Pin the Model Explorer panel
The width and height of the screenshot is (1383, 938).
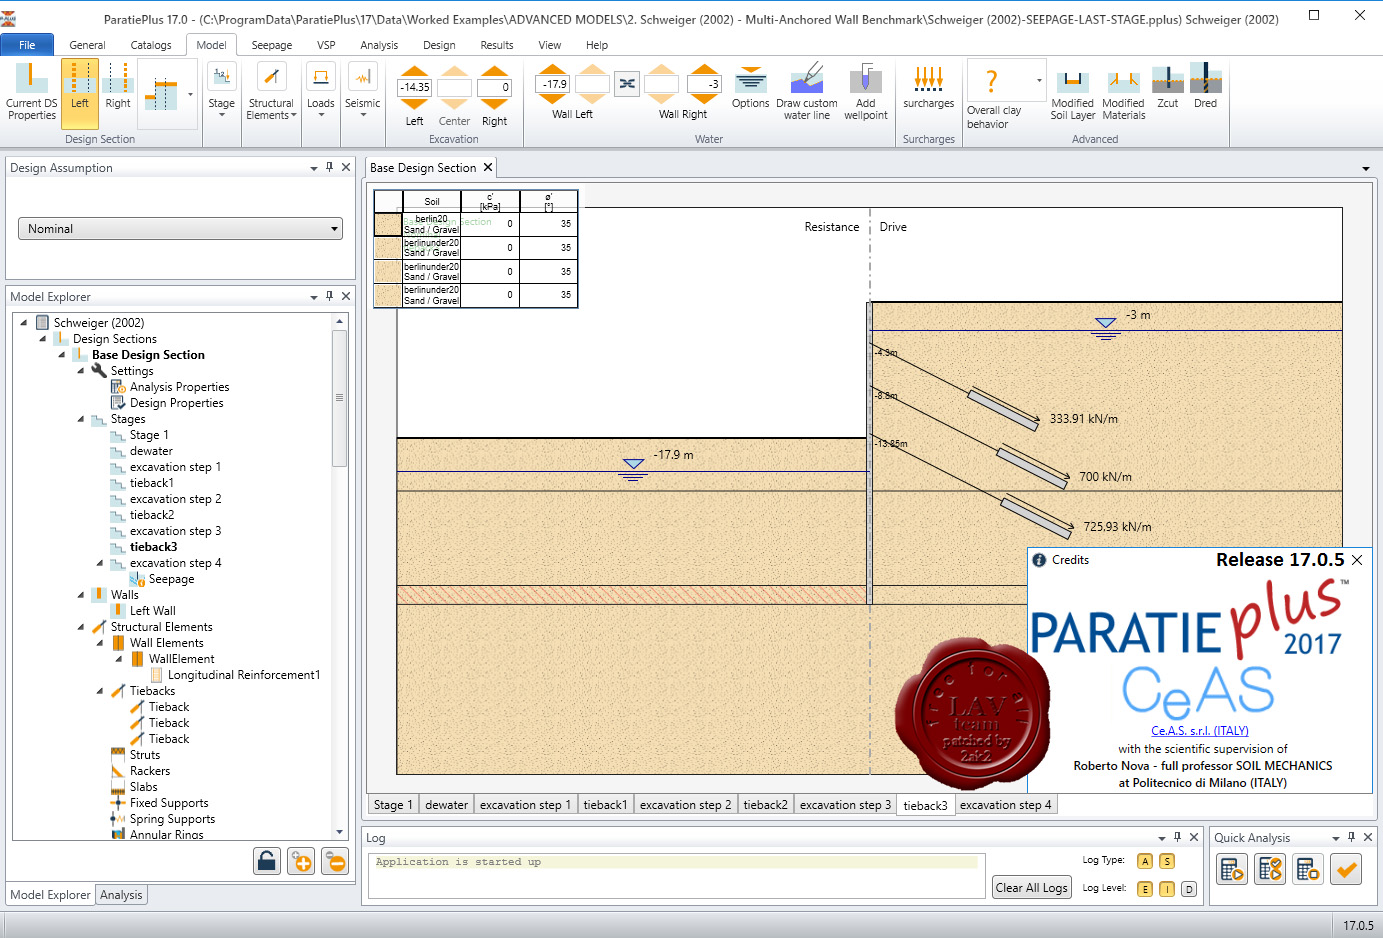pos(329,296)
